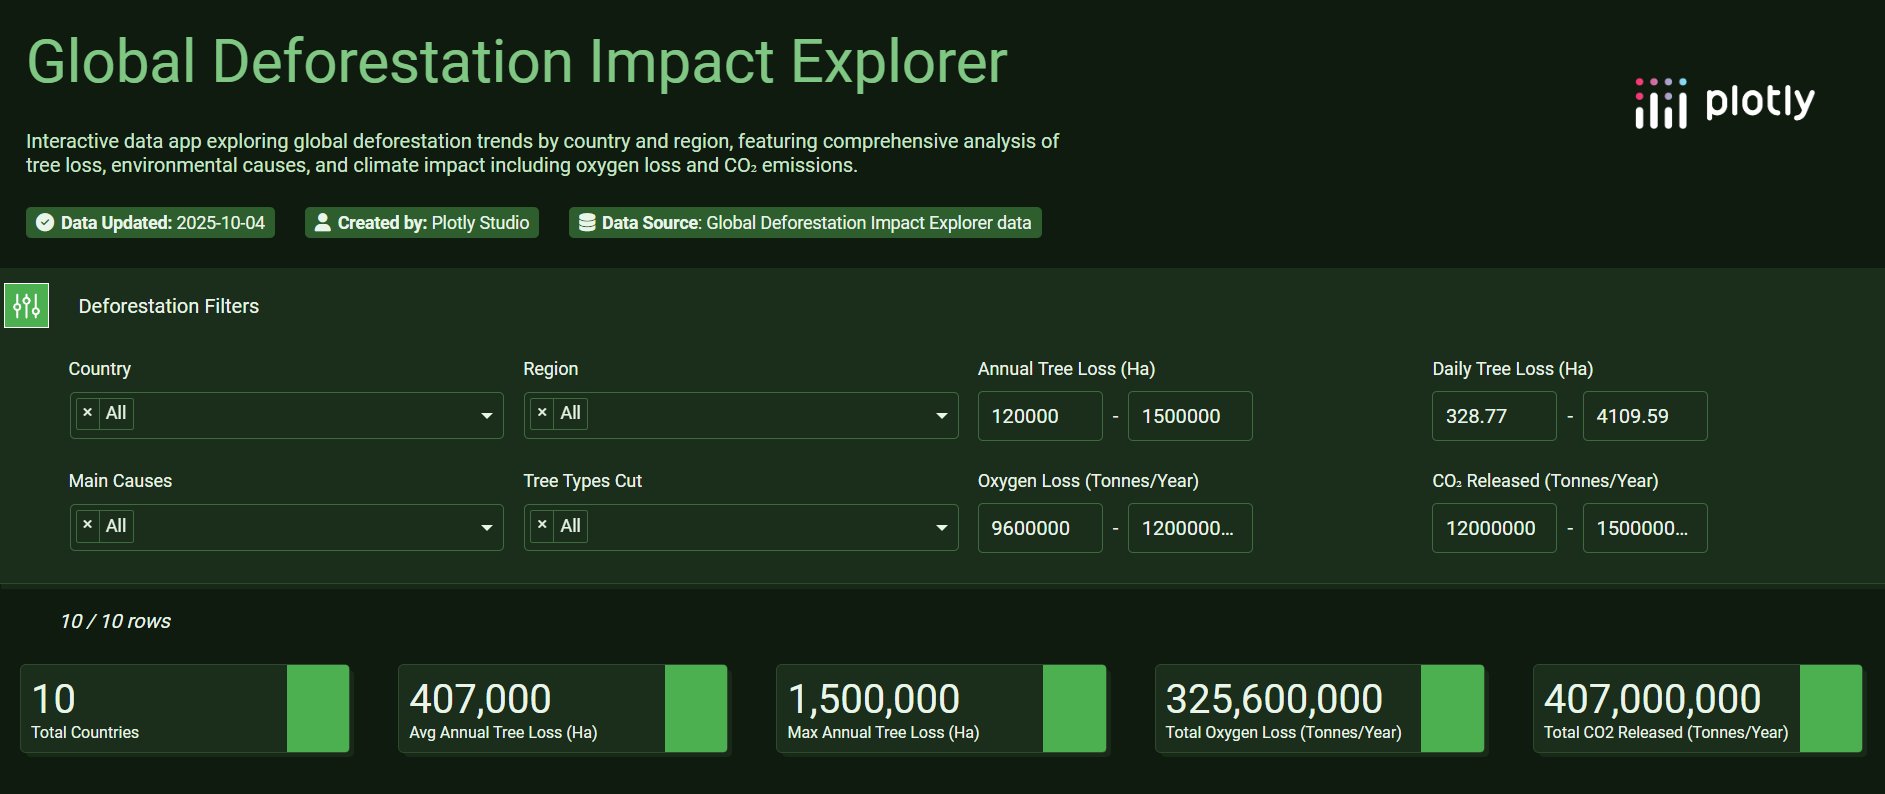Screen dimensions: 1885x794
Task: Edit CO₂ Released maximum field
Action: click(1645, 528)
